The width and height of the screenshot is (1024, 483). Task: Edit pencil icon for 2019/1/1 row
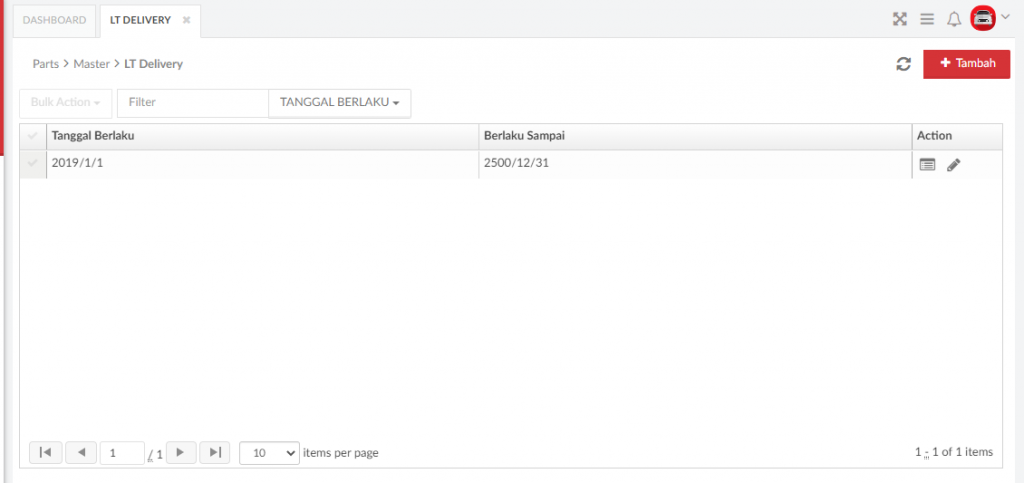954,165
